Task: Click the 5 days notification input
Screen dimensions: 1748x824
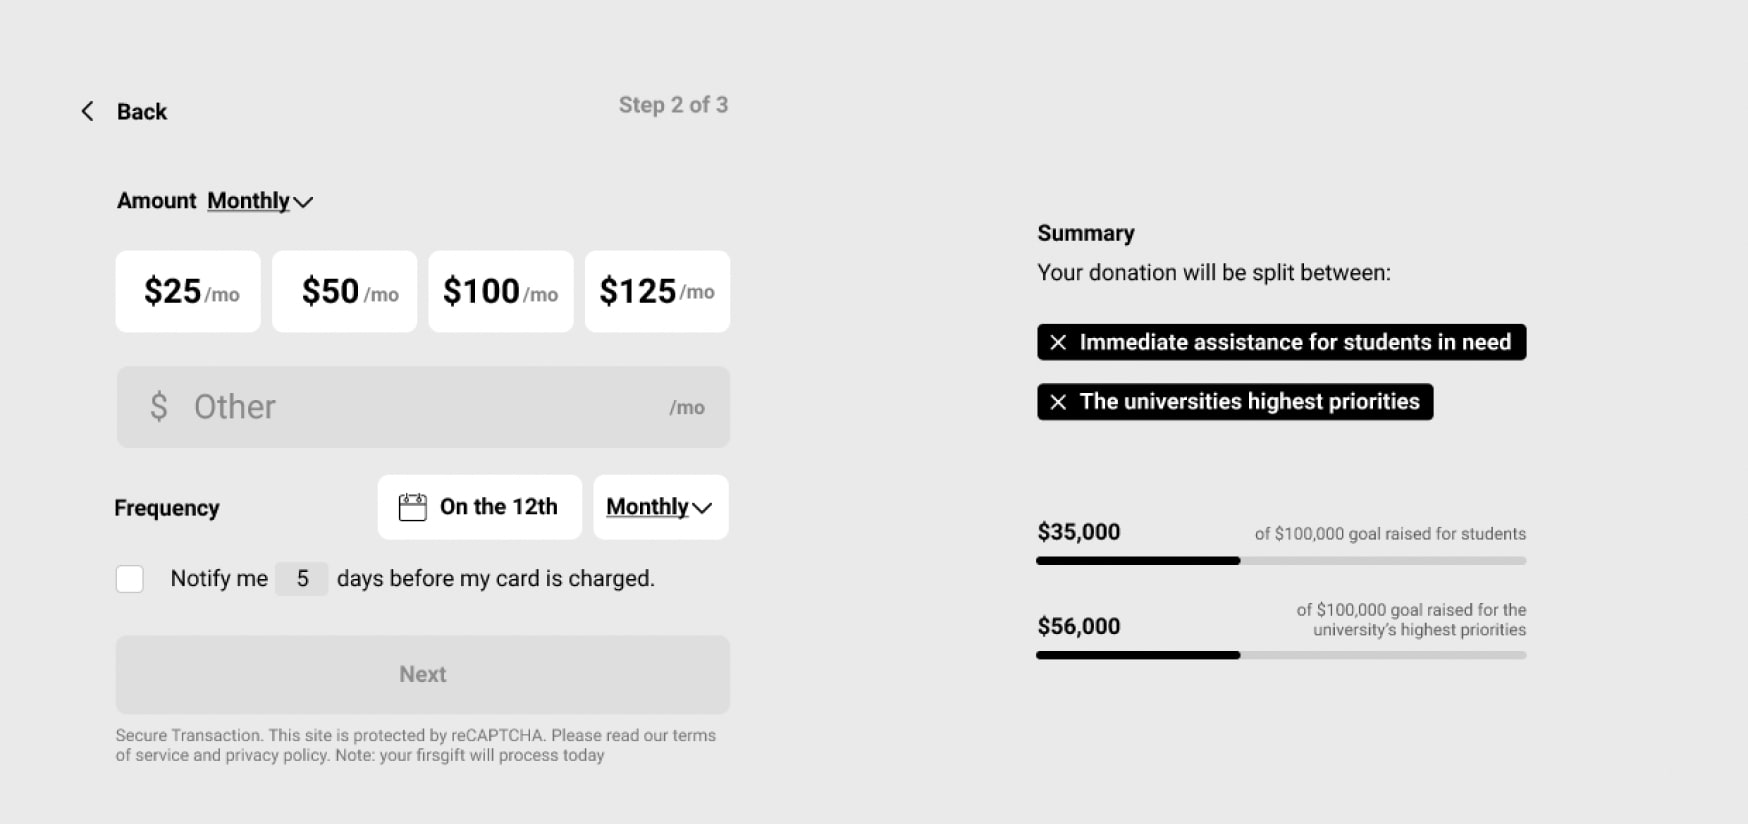Action: [x=301, y=578]
